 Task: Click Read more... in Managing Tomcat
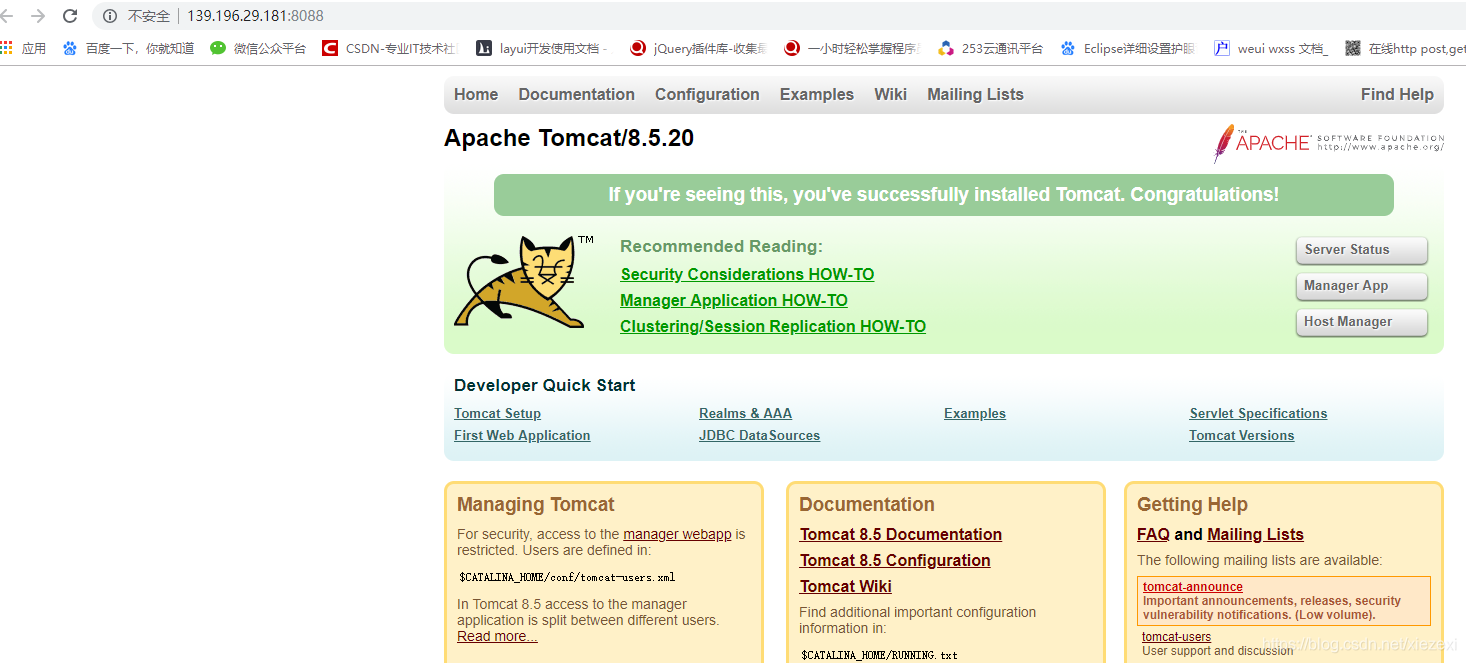click(497, 636)
